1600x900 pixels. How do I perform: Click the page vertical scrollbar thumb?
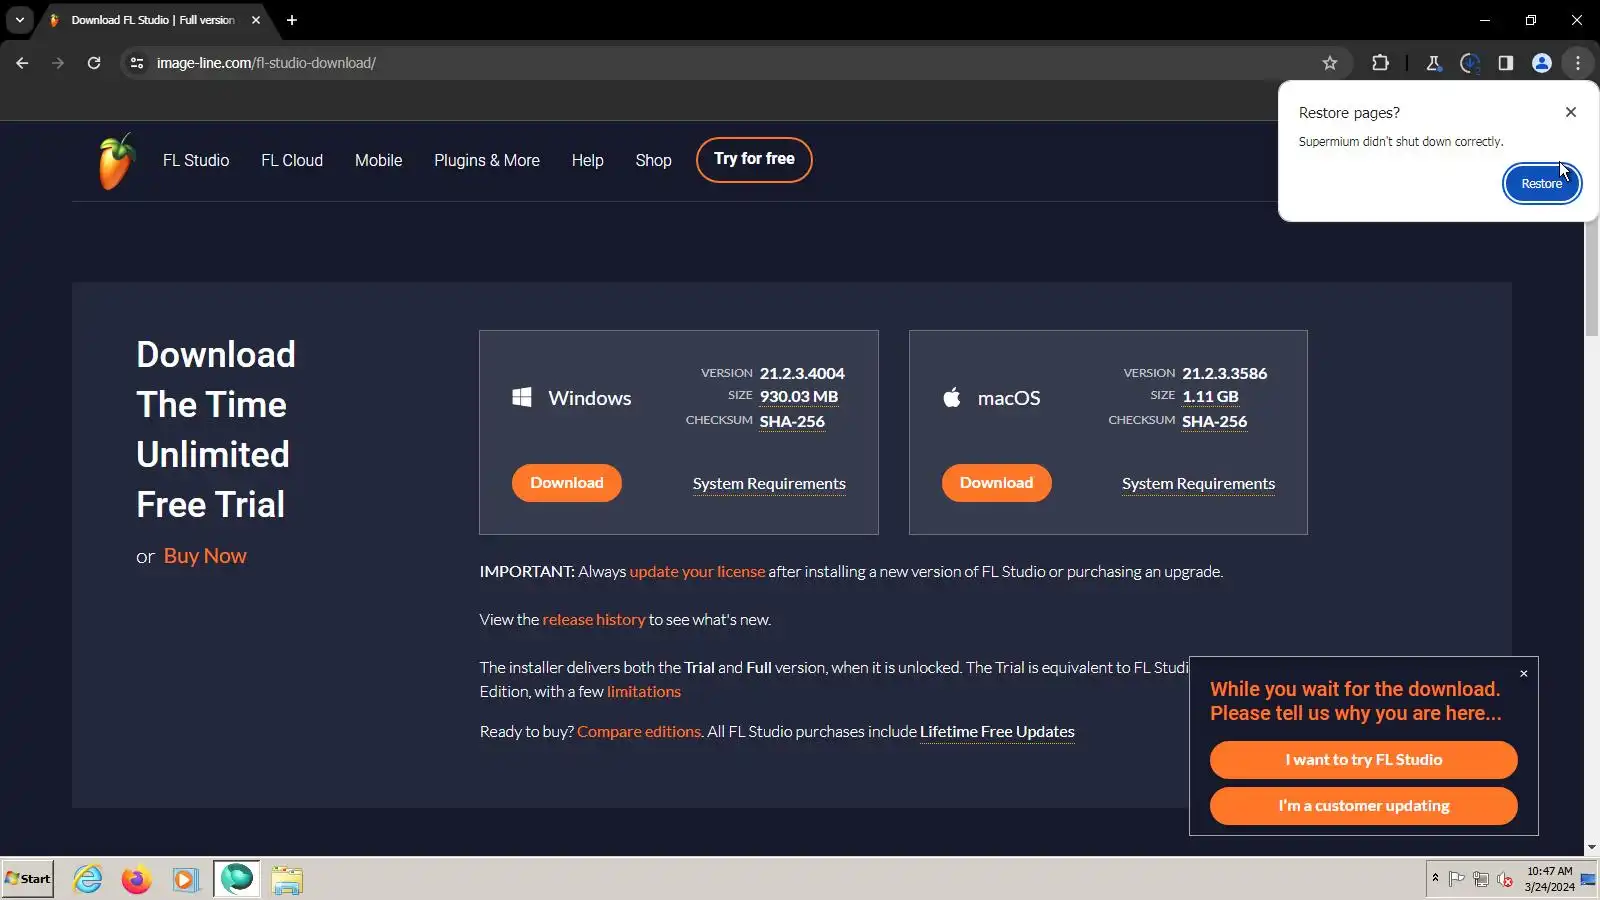pos(1591,277)
